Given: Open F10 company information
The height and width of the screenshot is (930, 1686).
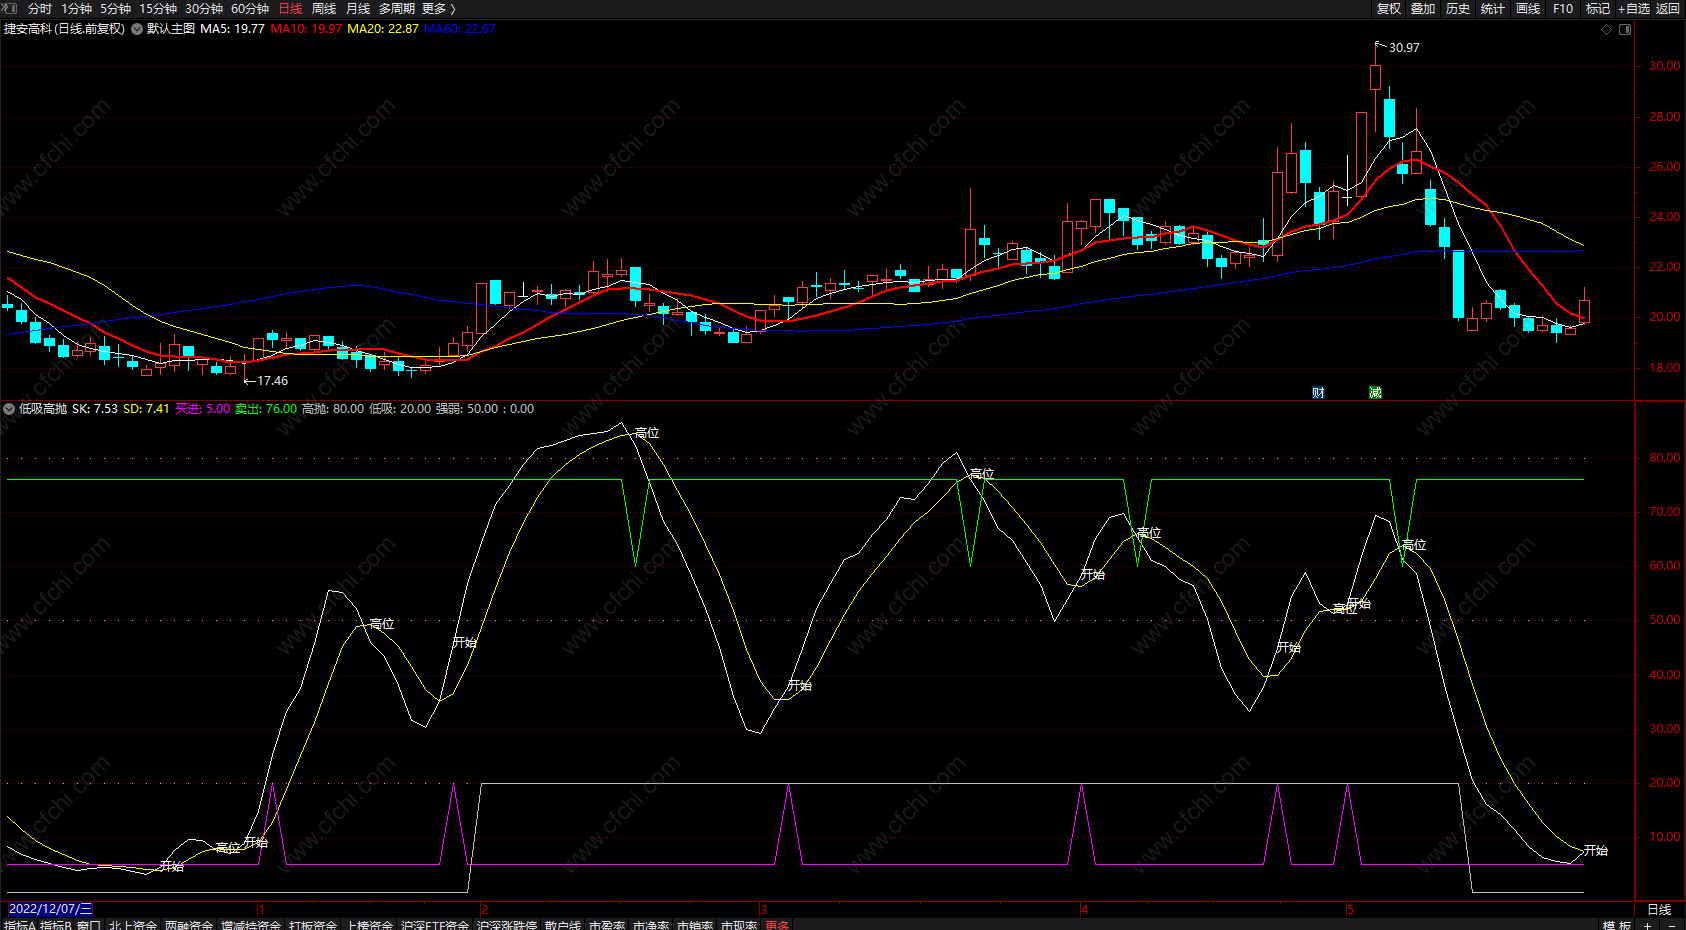Looking at the screenshot, I should [x=1563, y=9].
